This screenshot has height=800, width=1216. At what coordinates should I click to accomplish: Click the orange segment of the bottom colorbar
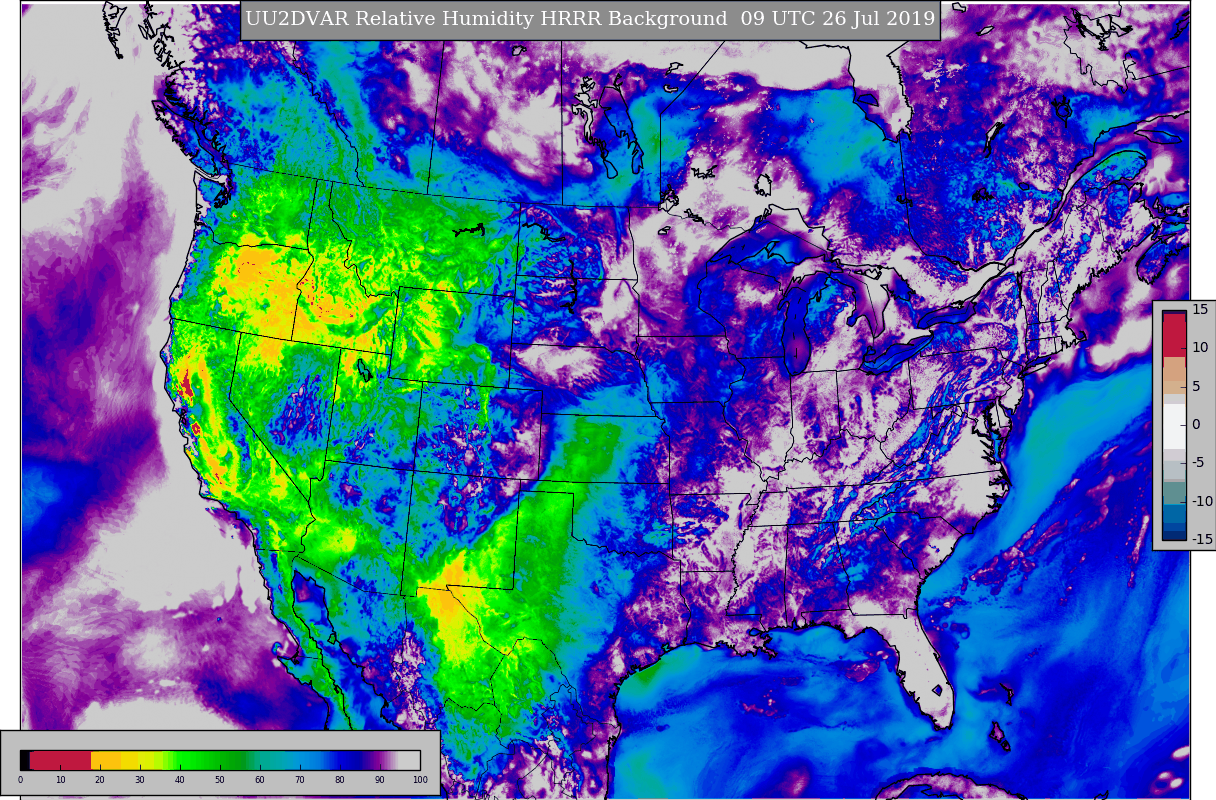click(x=105, y=760)
